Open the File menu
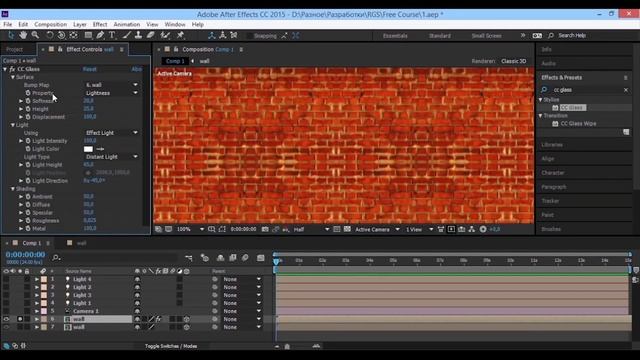 click(x=7, y=24)
